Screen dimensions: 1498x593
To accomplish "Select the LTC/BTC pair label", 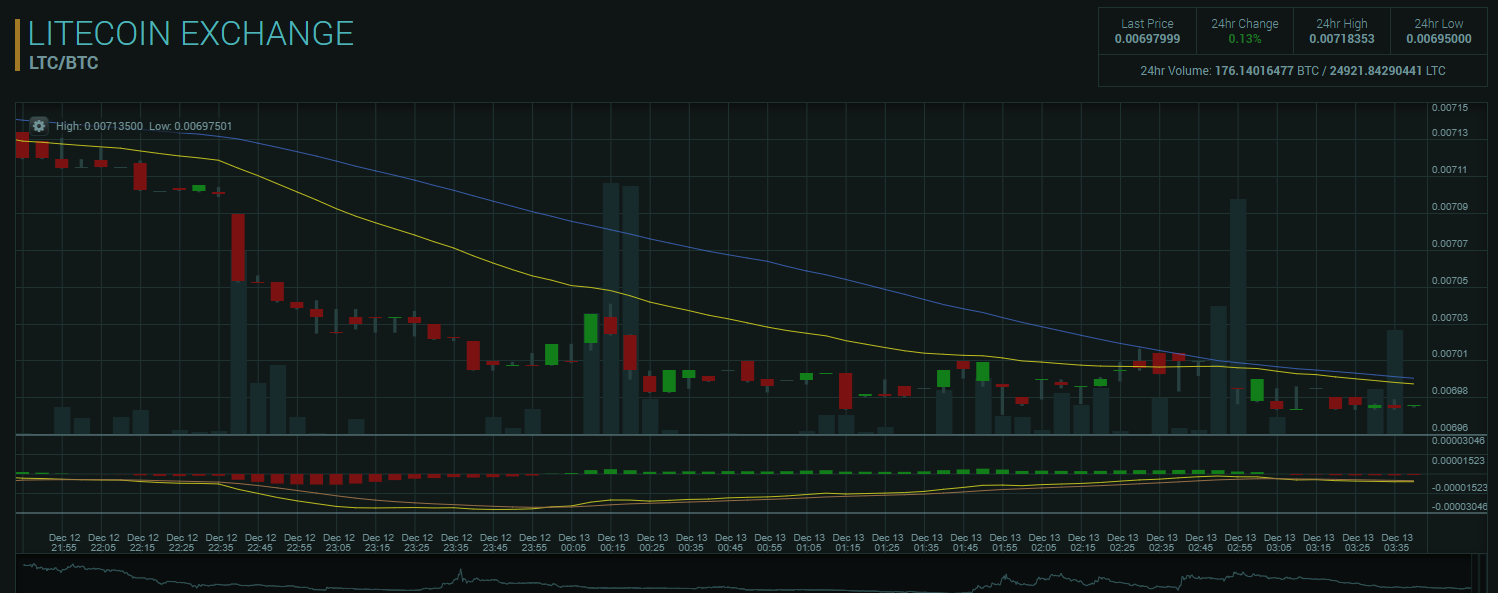I will tap(63, 62).
